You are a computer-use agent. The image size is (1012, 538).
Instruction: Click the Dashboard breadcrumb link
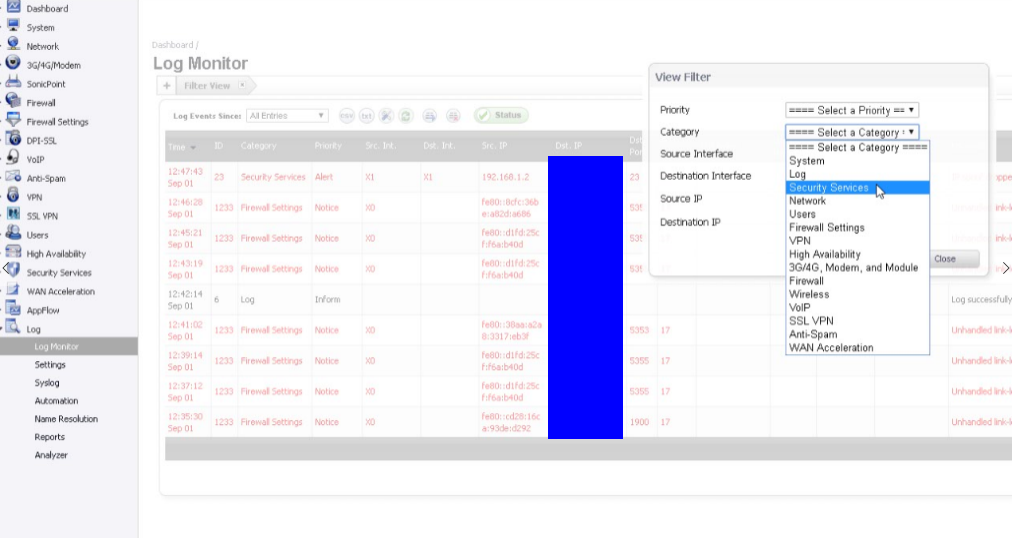tap(172, 45)
